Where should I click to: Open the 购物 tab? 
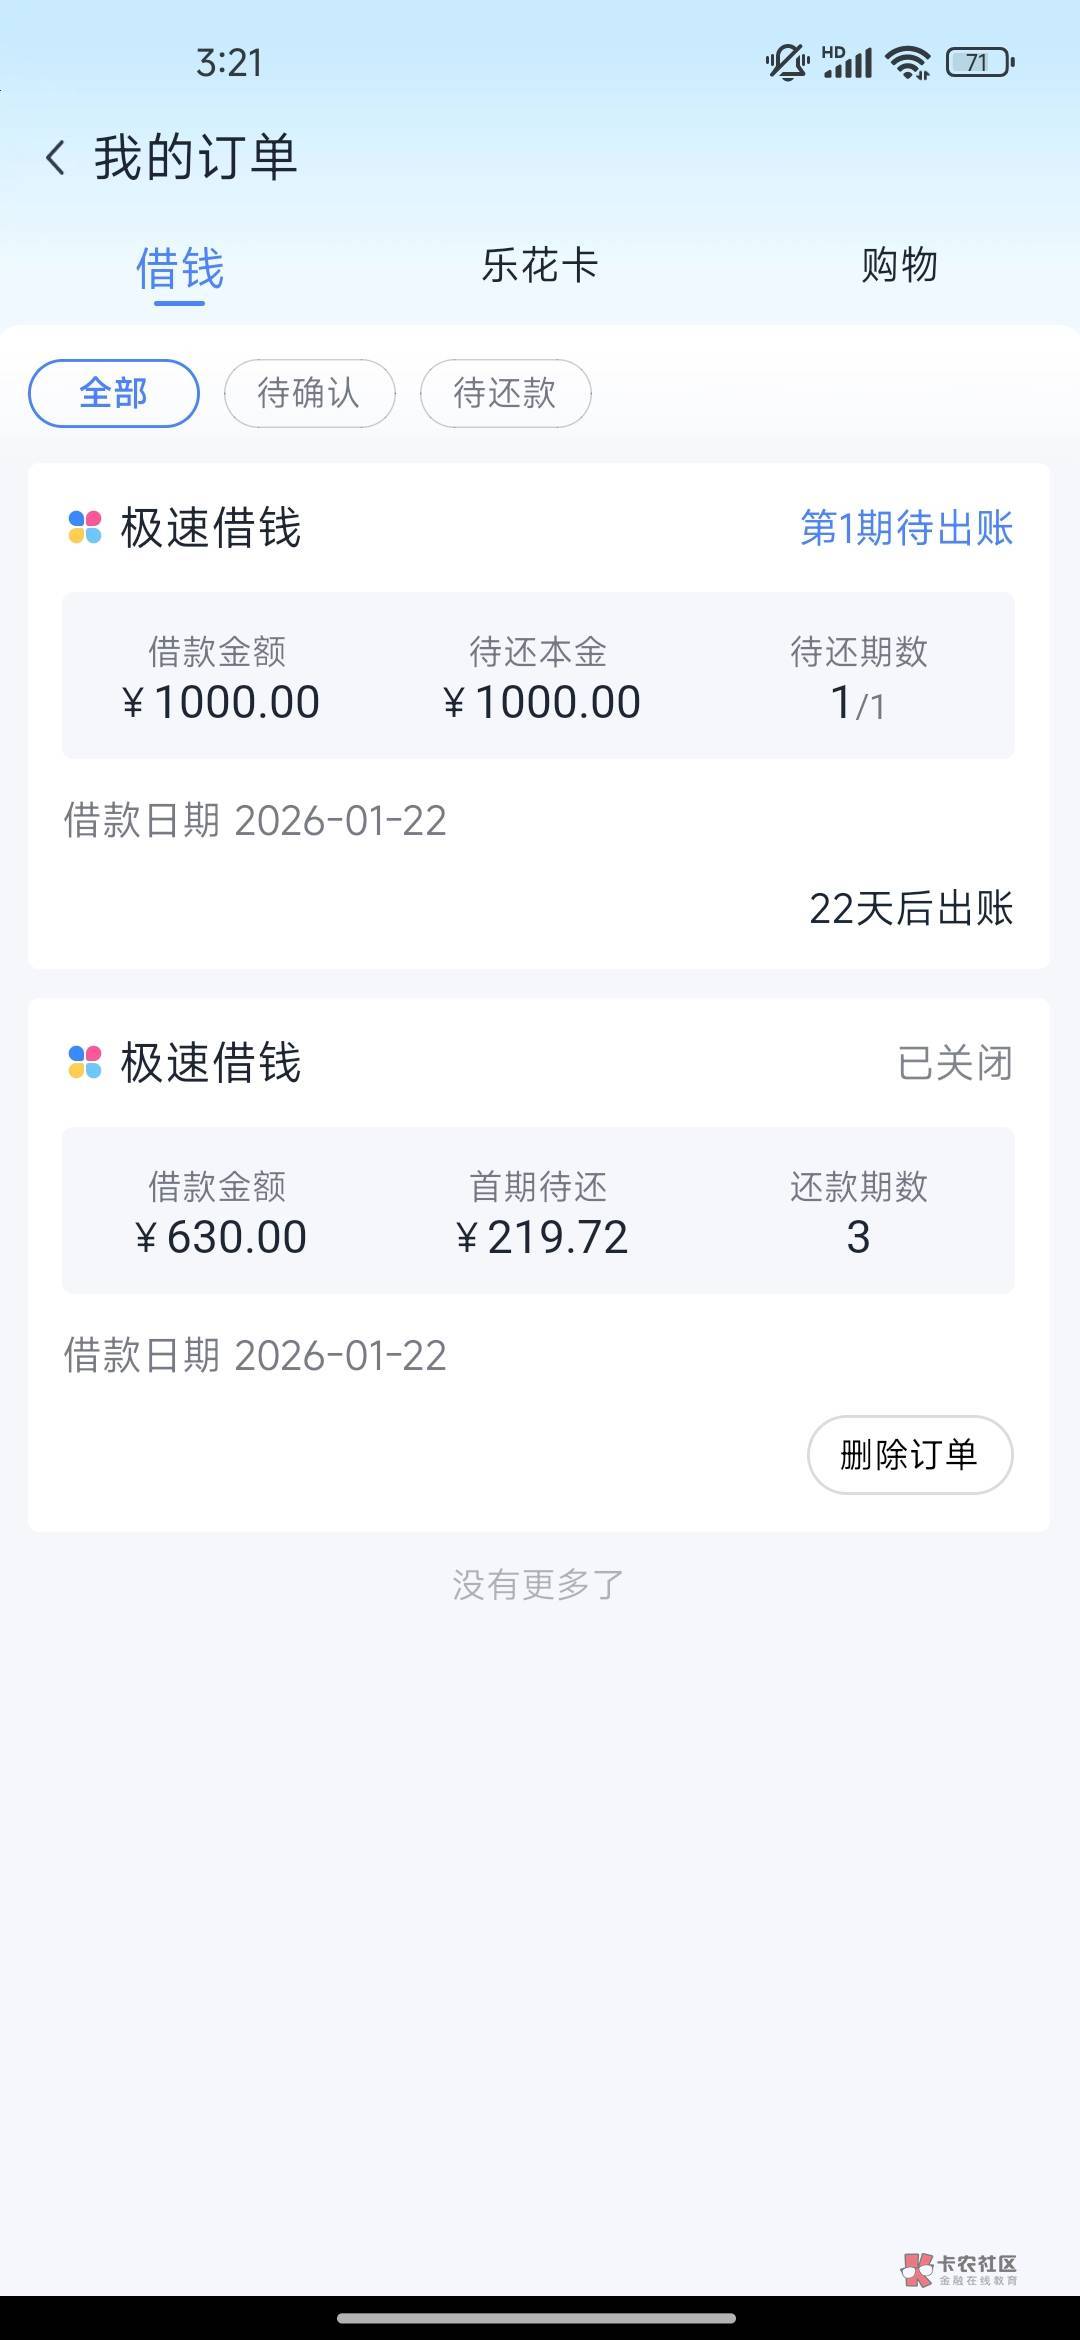[899, 266]
